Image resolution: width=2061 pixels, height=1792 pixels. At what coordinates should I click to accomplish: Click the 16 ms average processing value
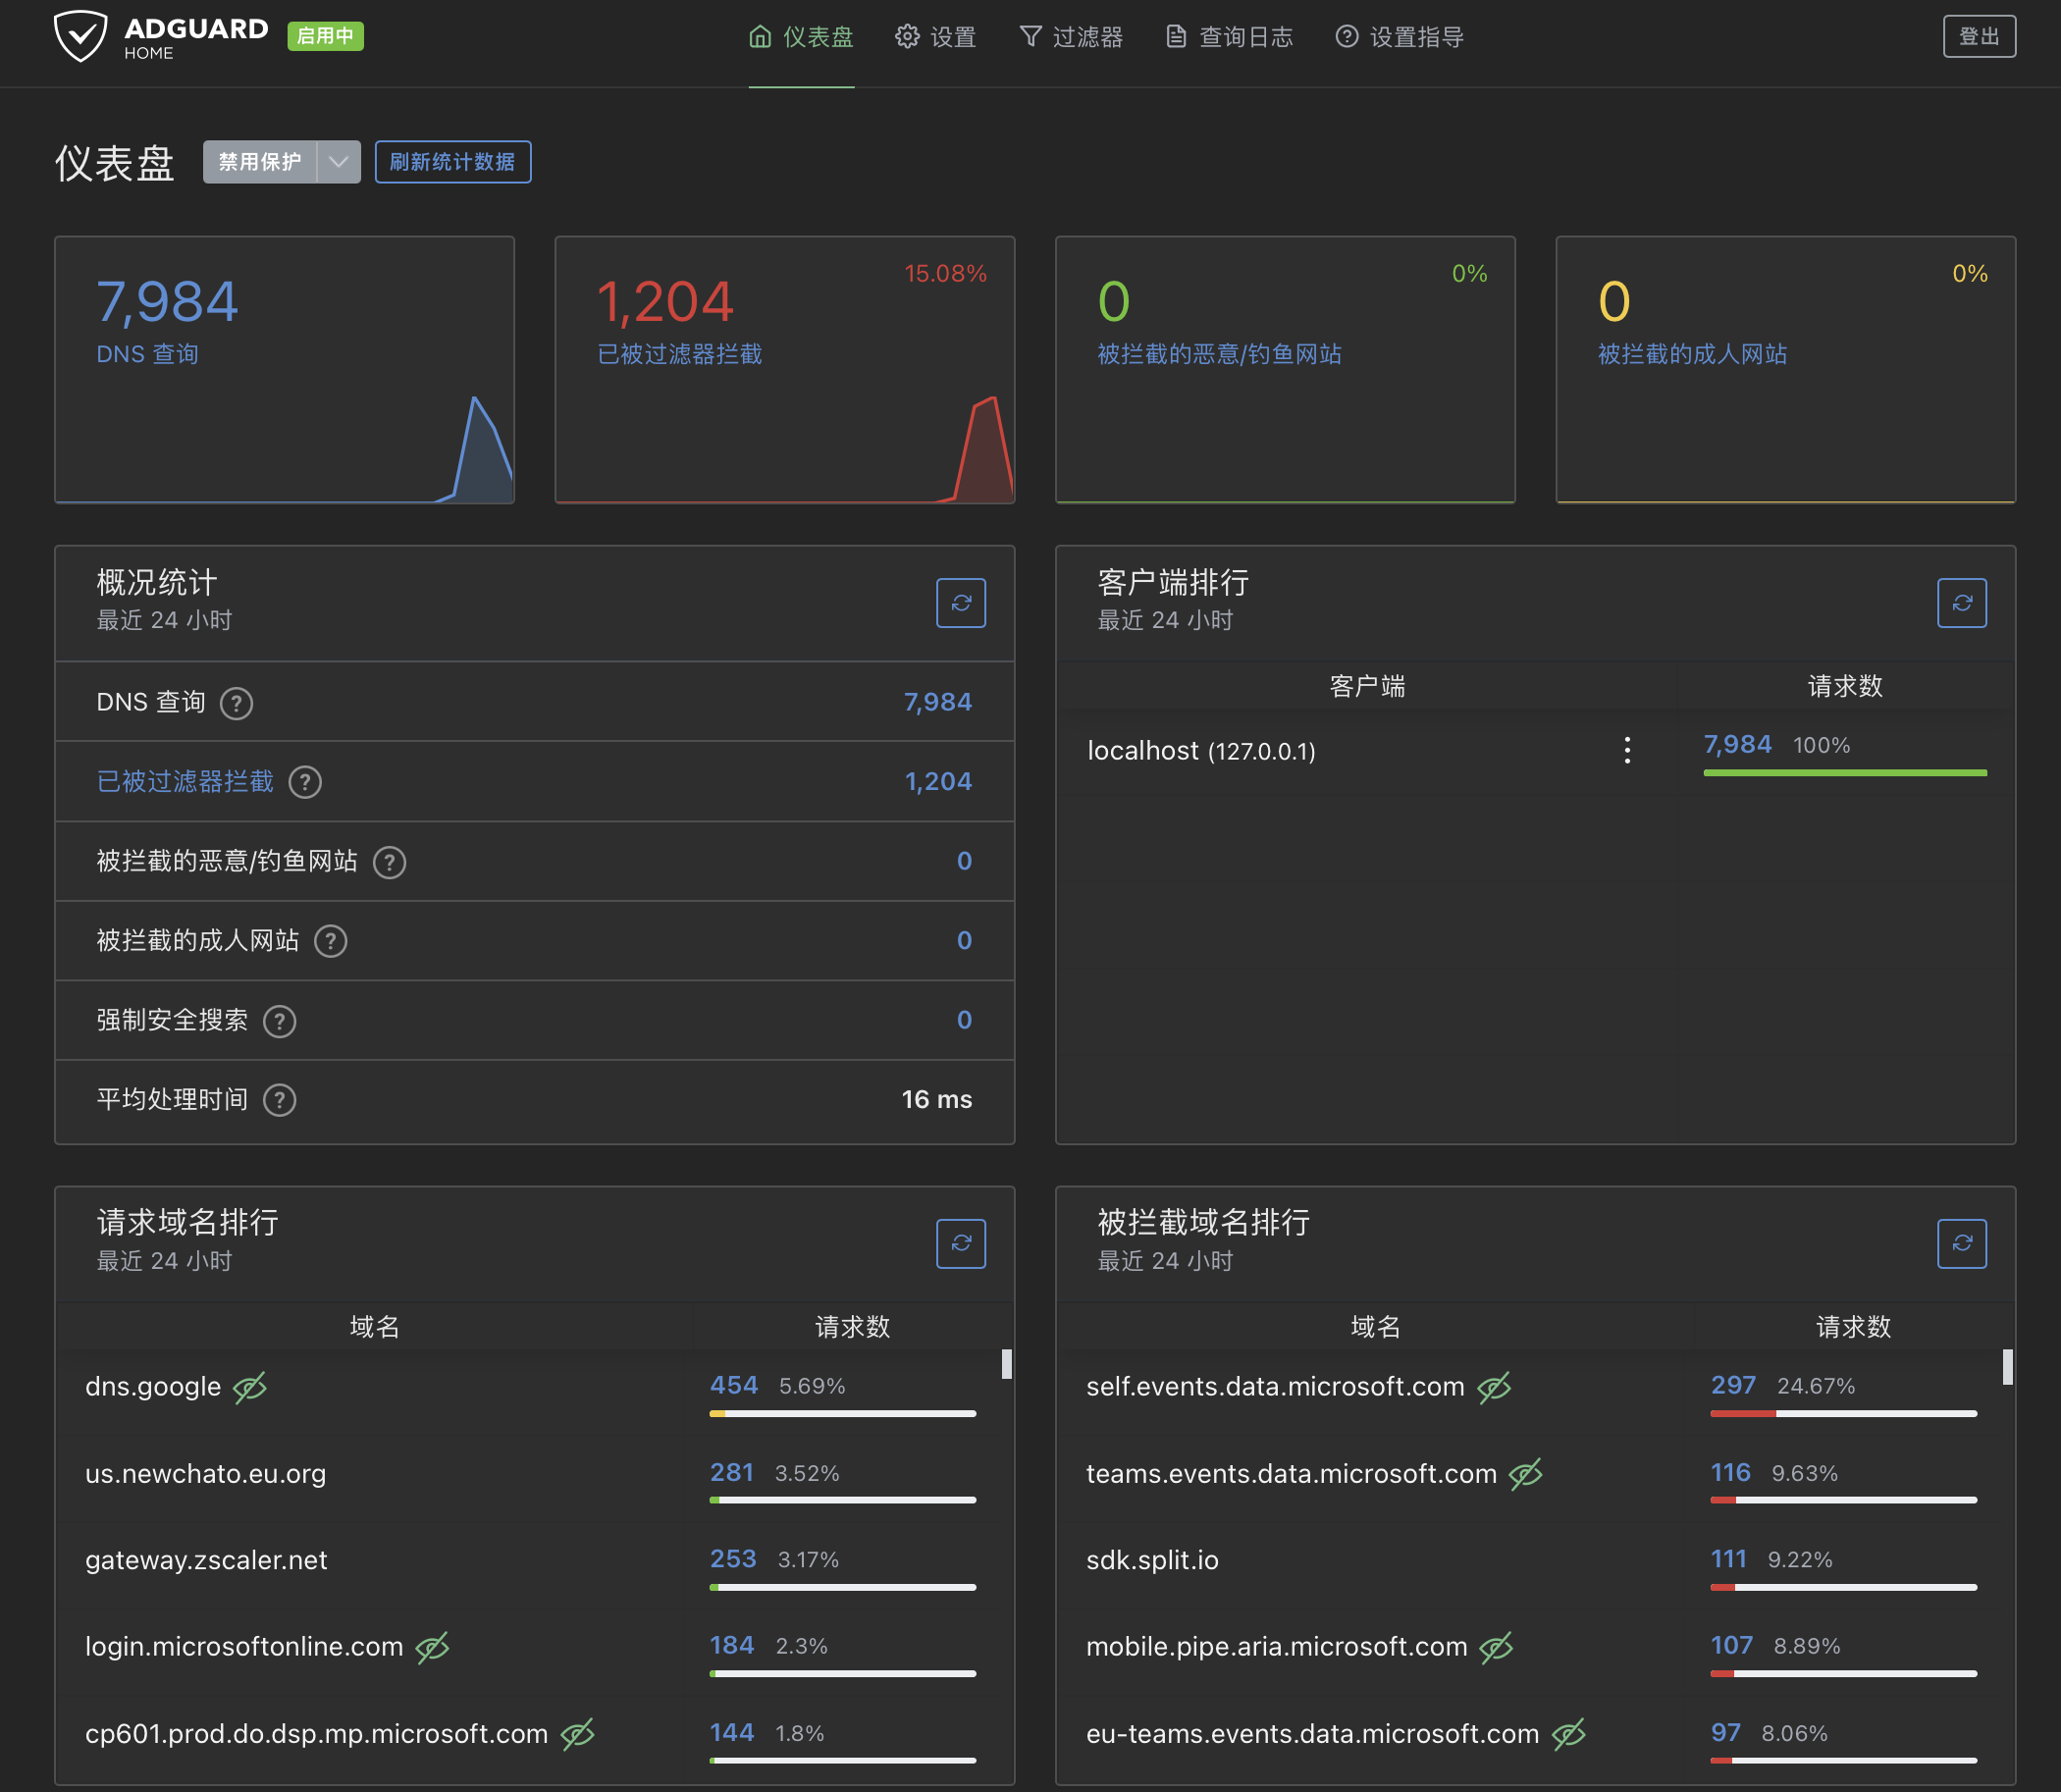point(936,1099)
